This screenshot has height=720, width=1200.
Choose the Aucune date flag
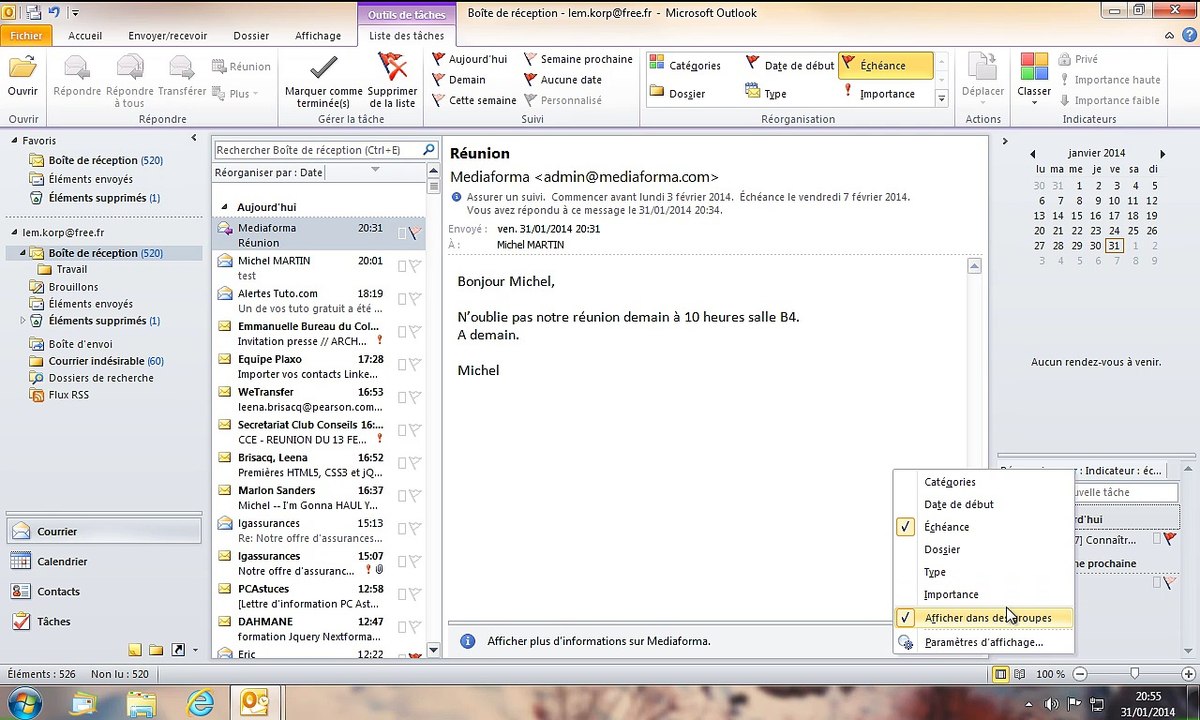coord(563,80)
